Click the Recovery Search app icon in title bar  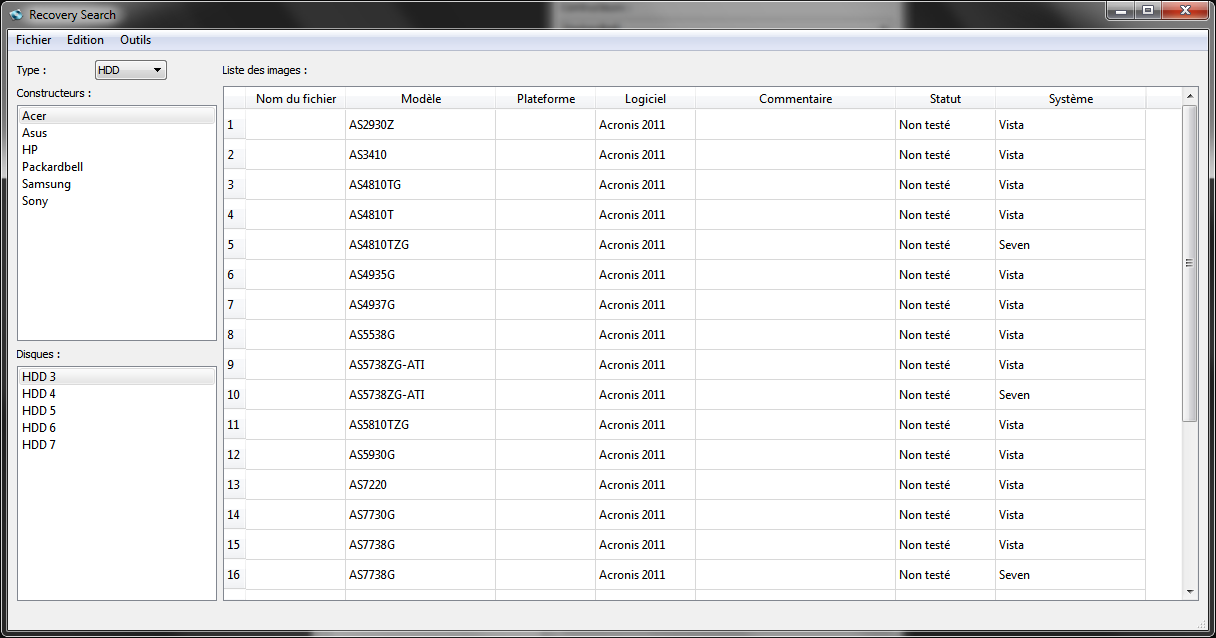pos(15,15)
